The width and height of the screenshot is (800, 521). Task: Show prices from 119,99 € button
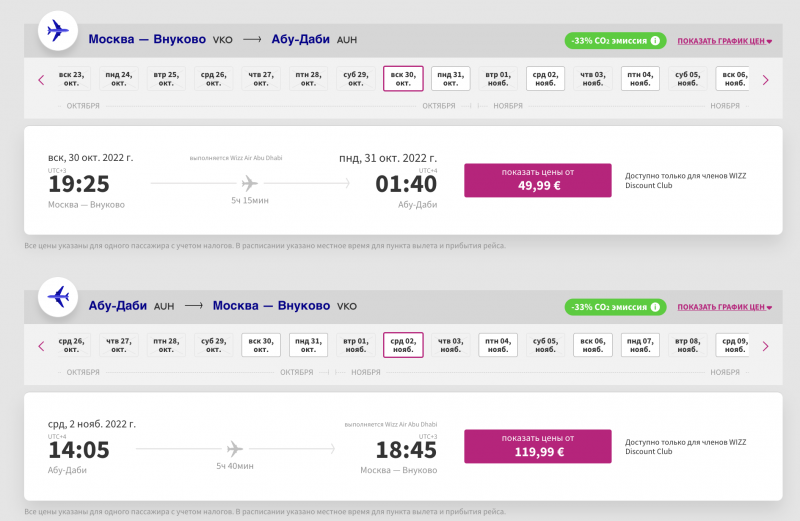click(x=538, y=446)
